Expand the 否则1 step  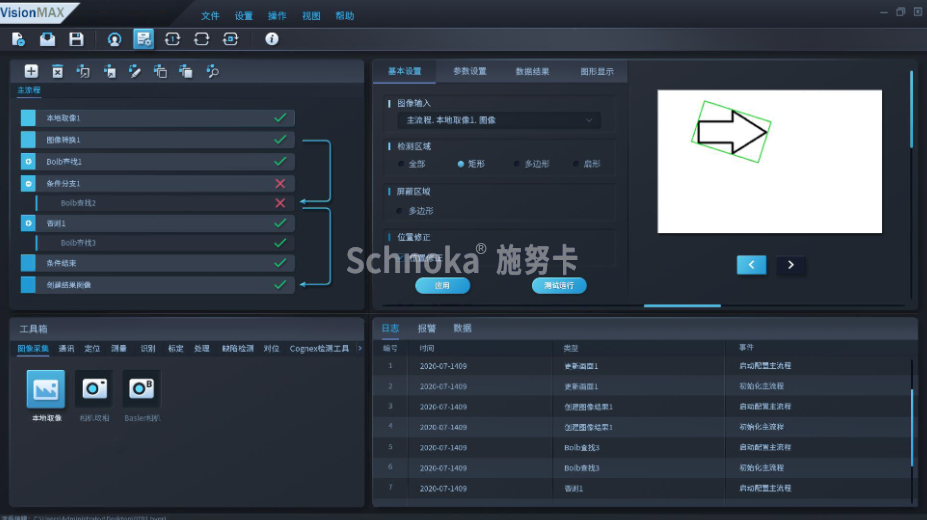coord(28,223)
